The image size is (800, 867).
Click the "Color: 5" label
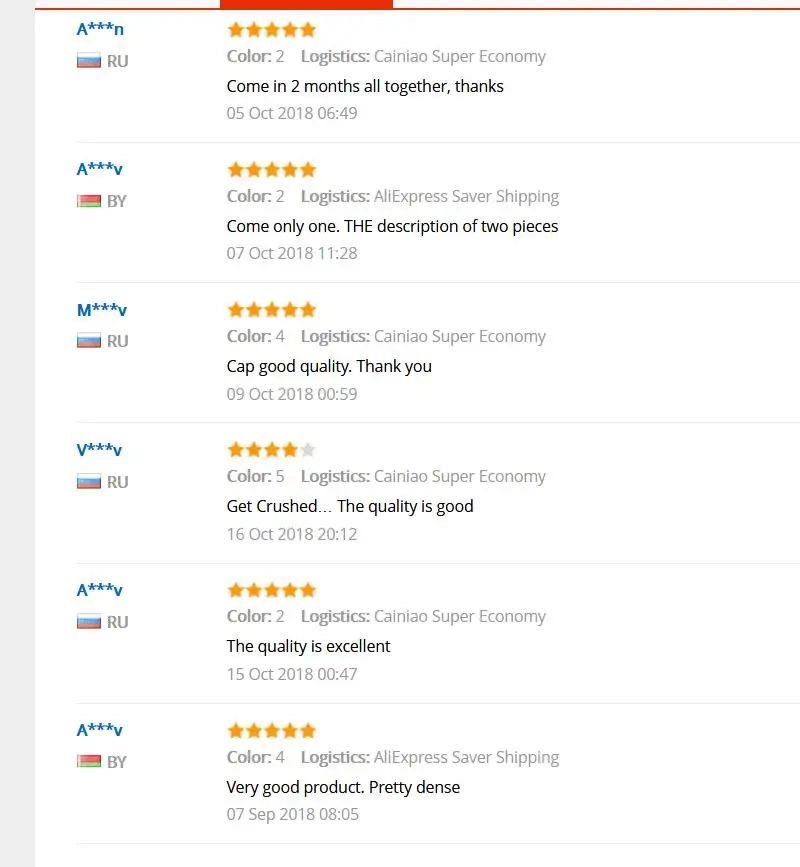tap(256, 476)
